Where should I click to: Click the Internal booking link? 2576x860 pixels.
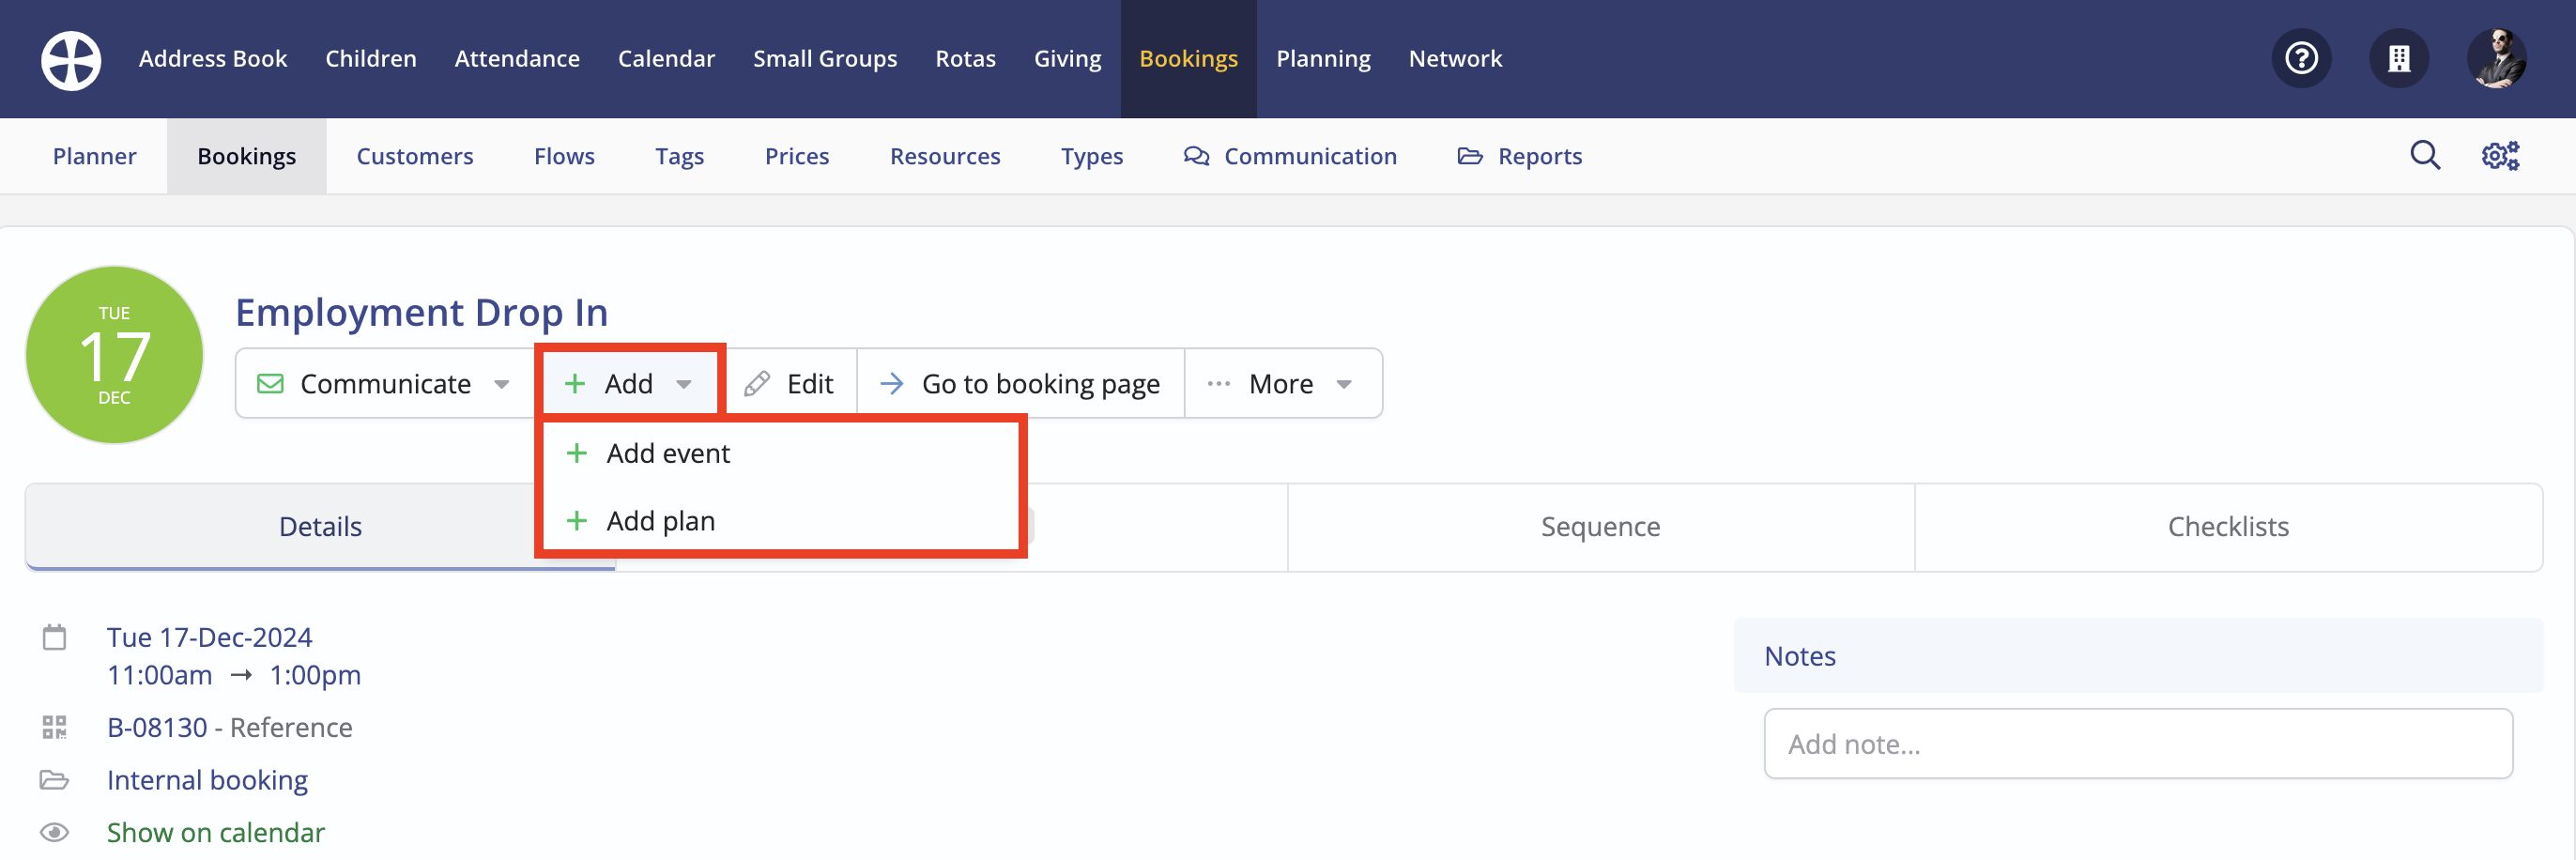(x=207, y=780)
